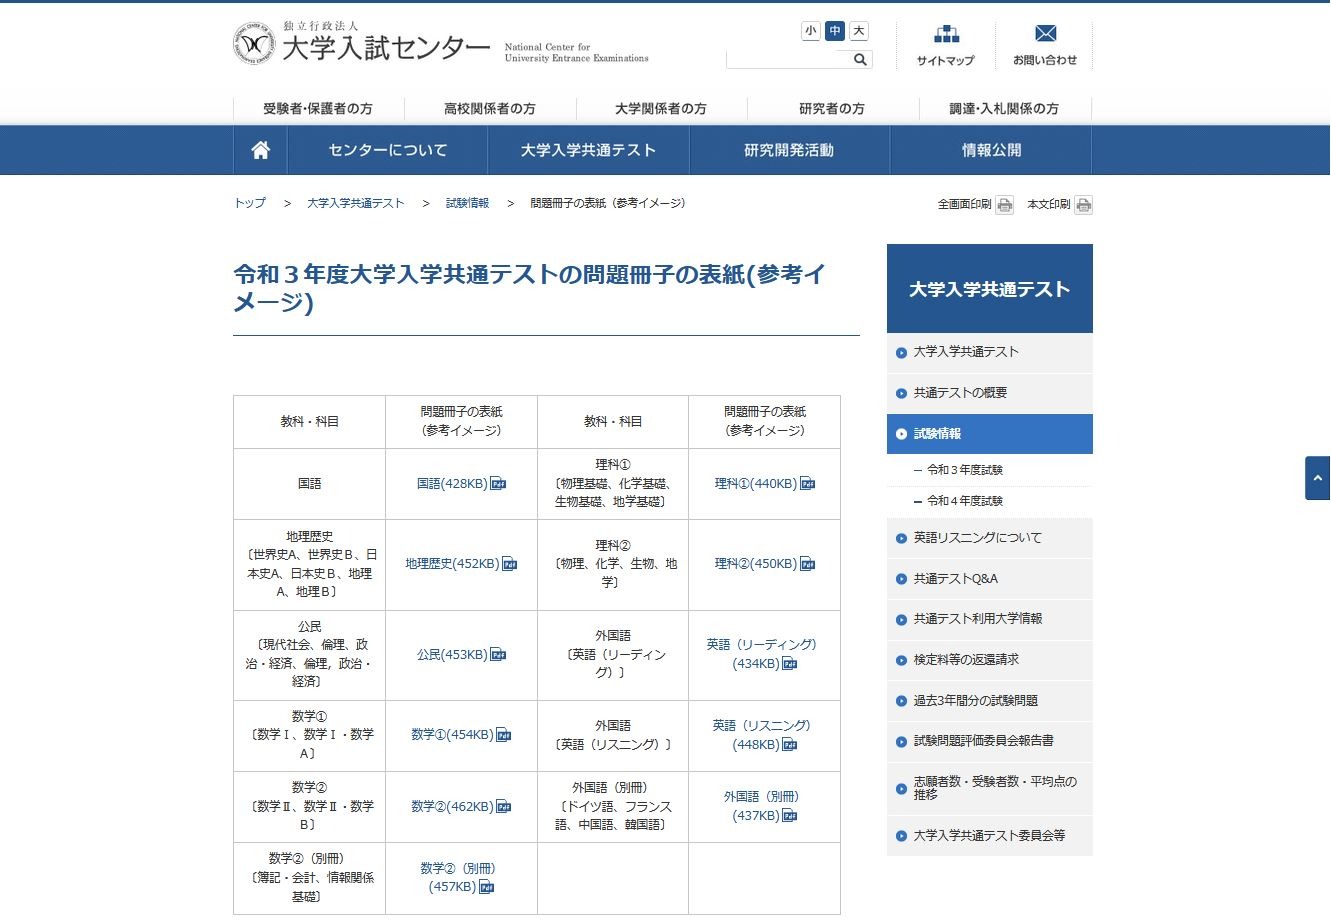Click the body-text print printer icon
Viewport: 1331px width, 924px height.
coord(1083,205)
